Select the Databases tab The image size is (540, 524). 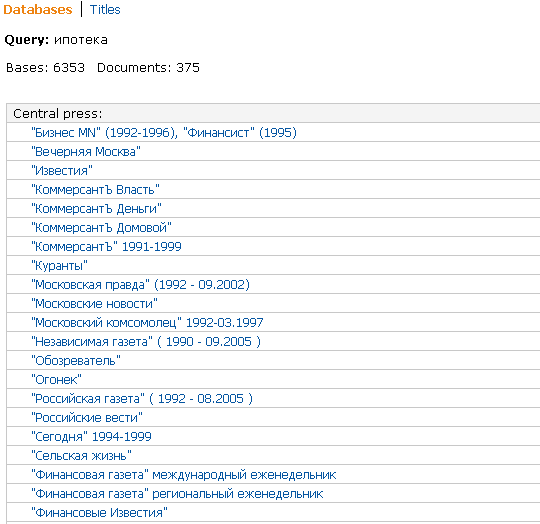click(x=38, y=9)
